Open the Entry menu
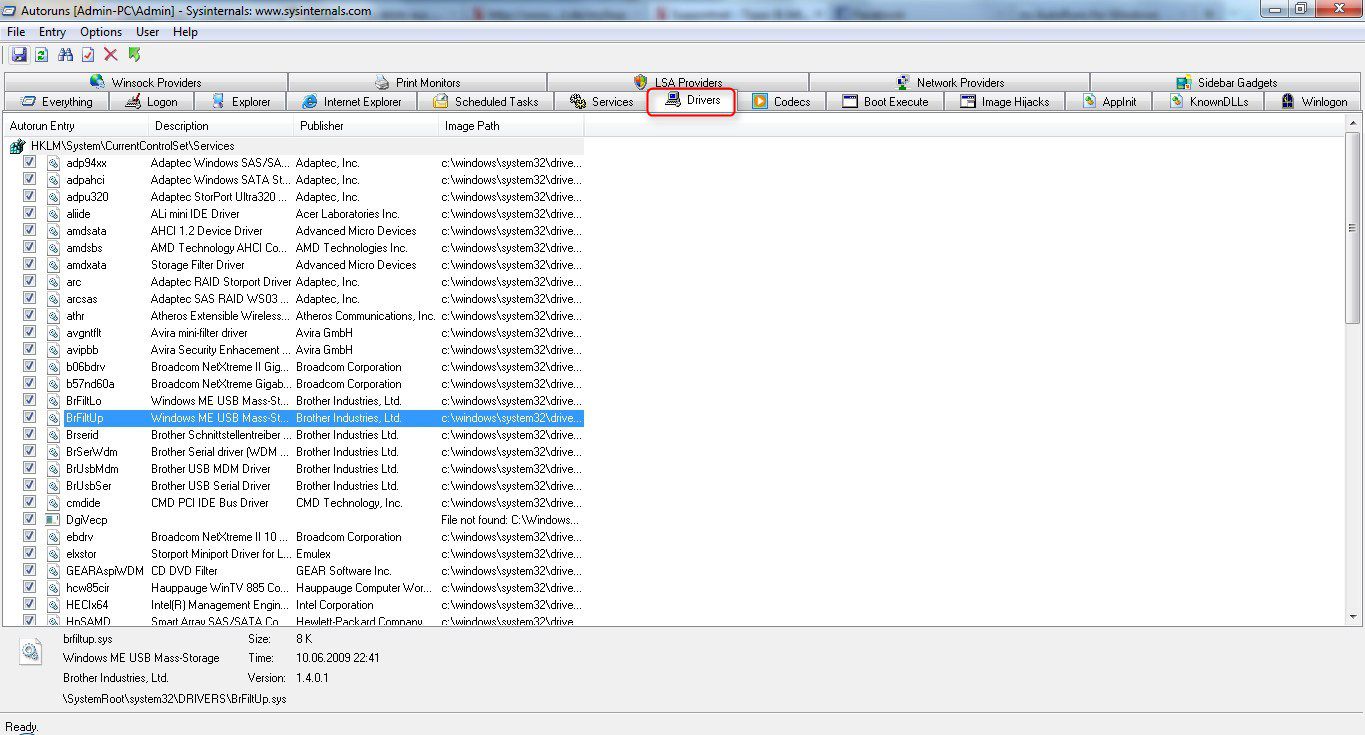1365x735 pixels. (52, 32)
